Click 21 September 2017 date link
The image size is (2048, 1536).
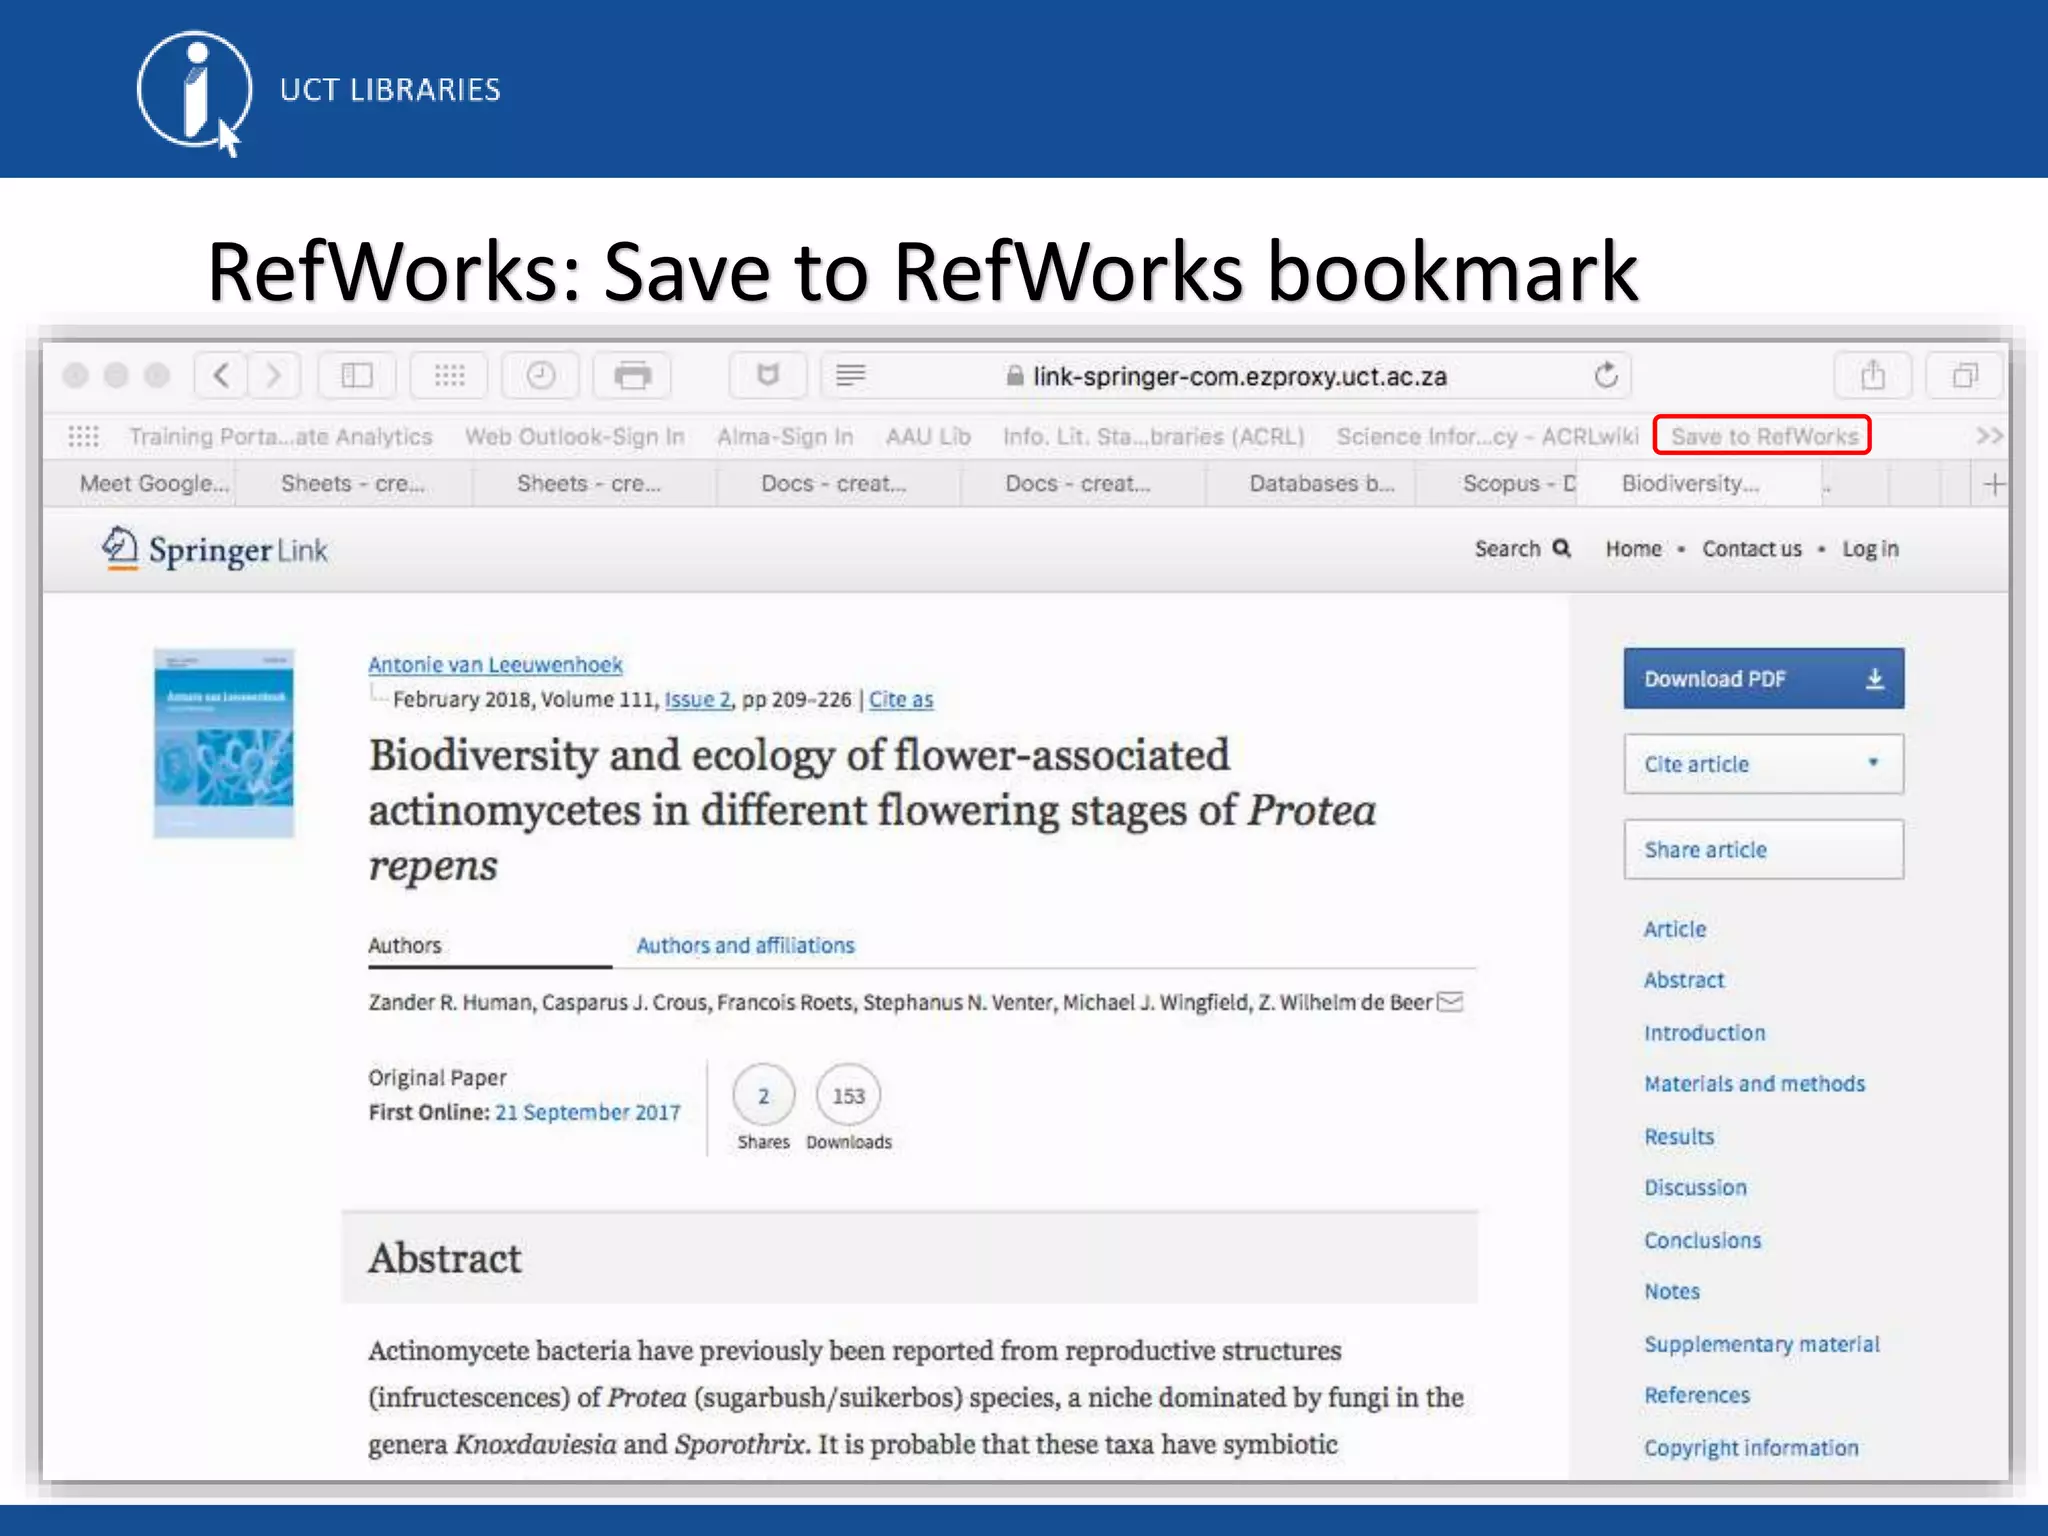click(x=588, y=1112)
